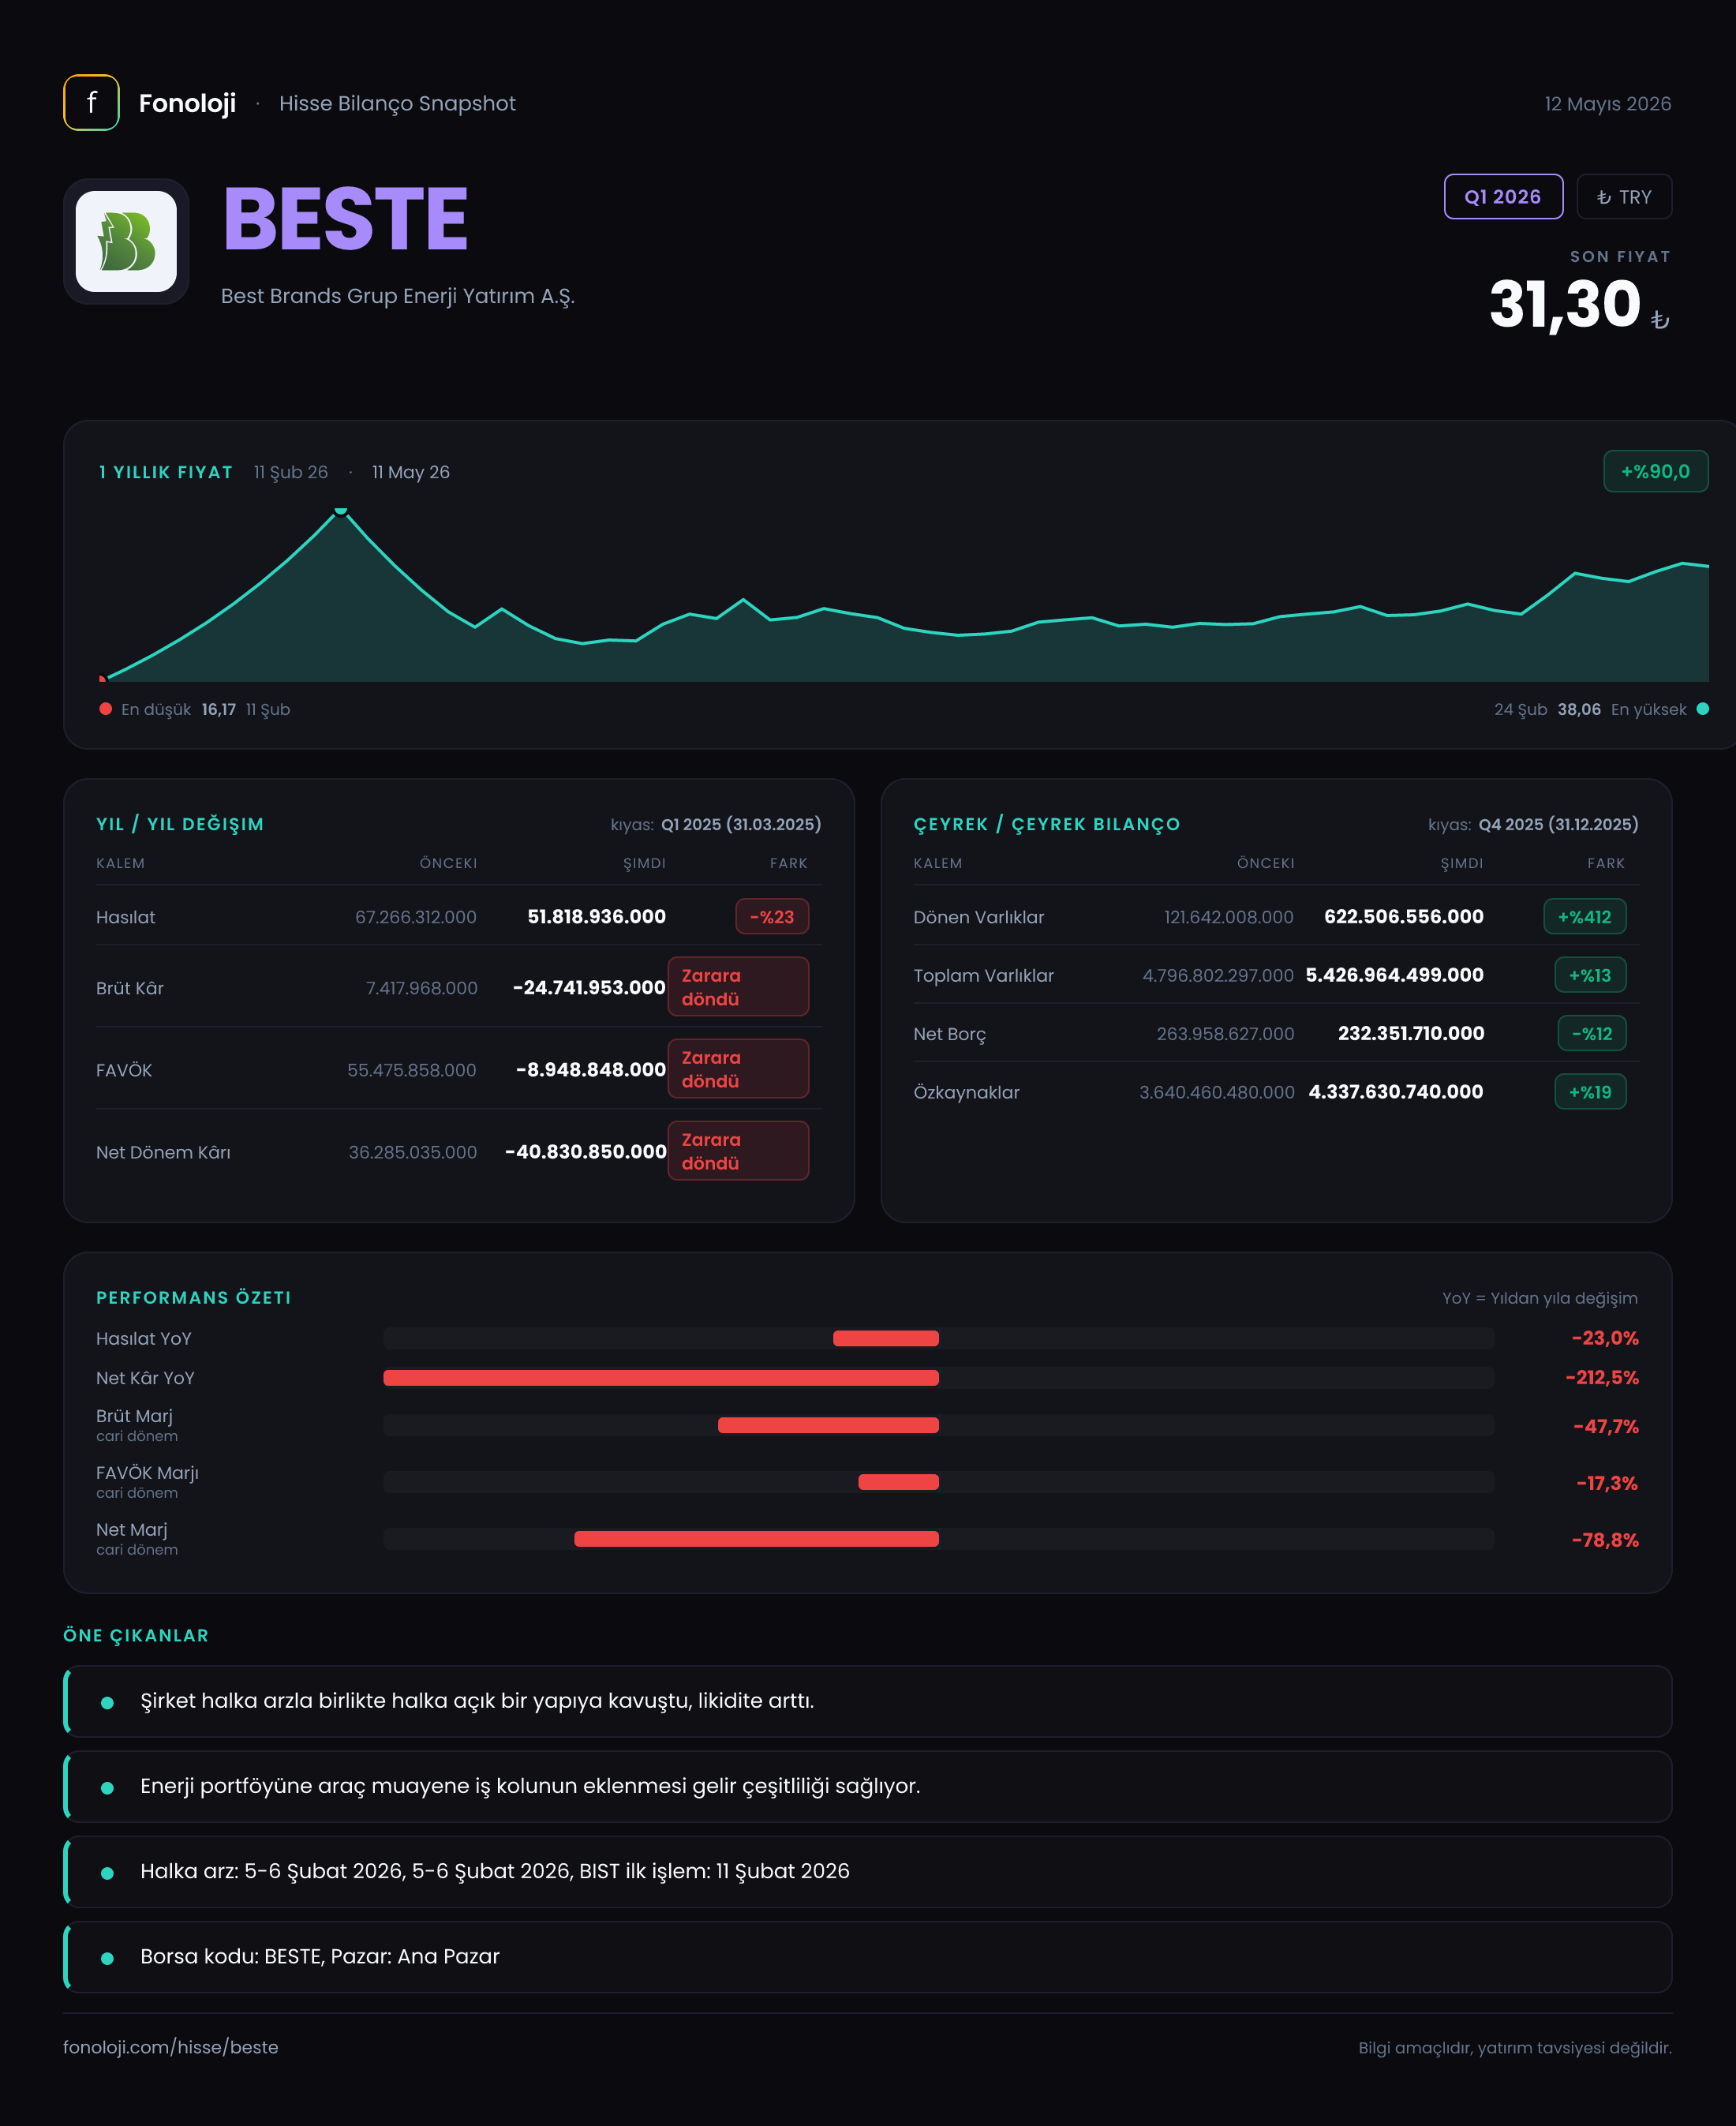Screen dimensions: 1736x2126
Task: Click the Brüt Marj red bar
Action: tap(828, 1425)
